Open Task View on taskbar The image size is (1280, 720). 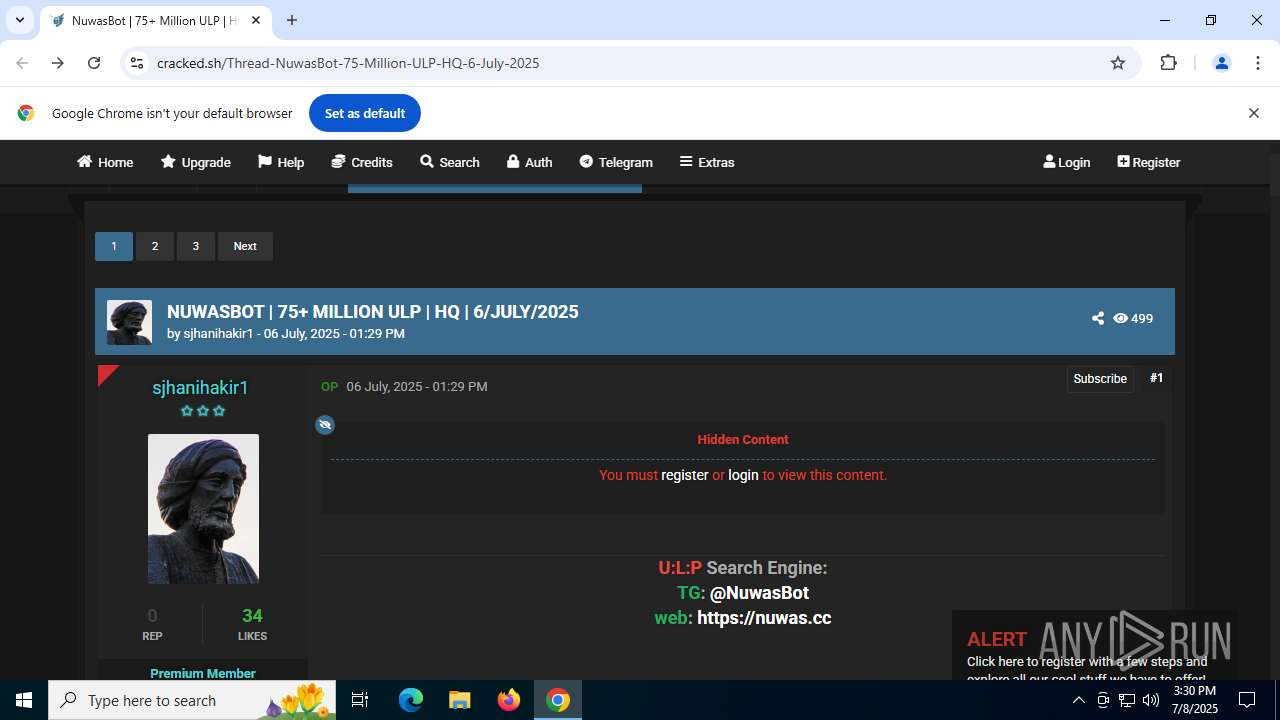point(360,700)
